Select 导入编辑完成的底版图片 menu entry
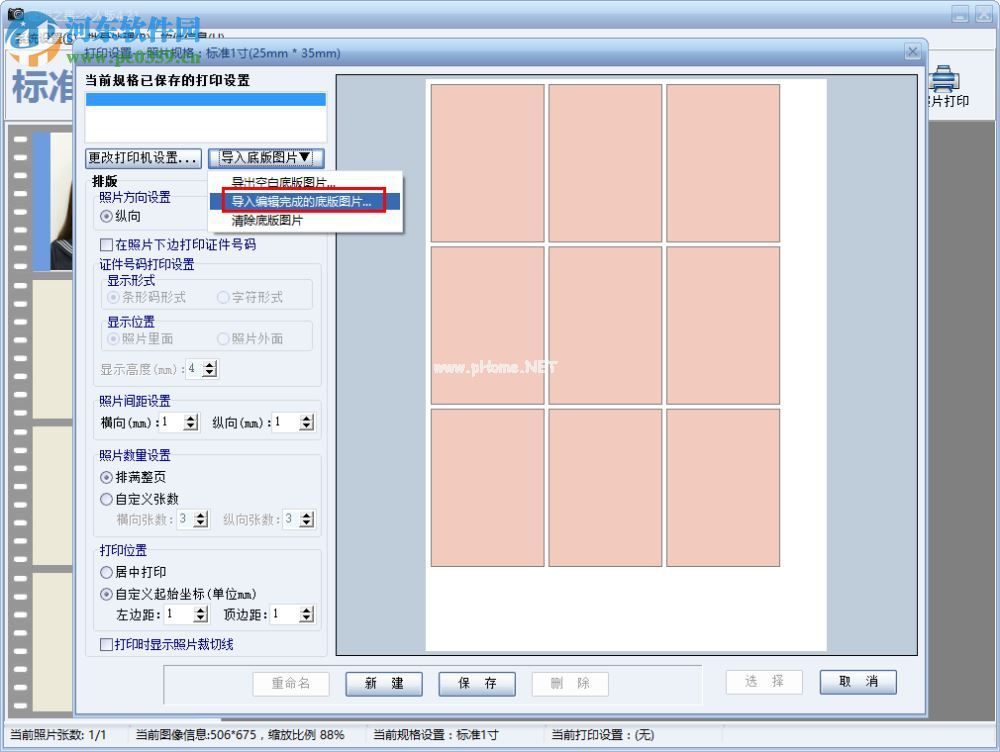1000x752 pixels. coord(301,201)
